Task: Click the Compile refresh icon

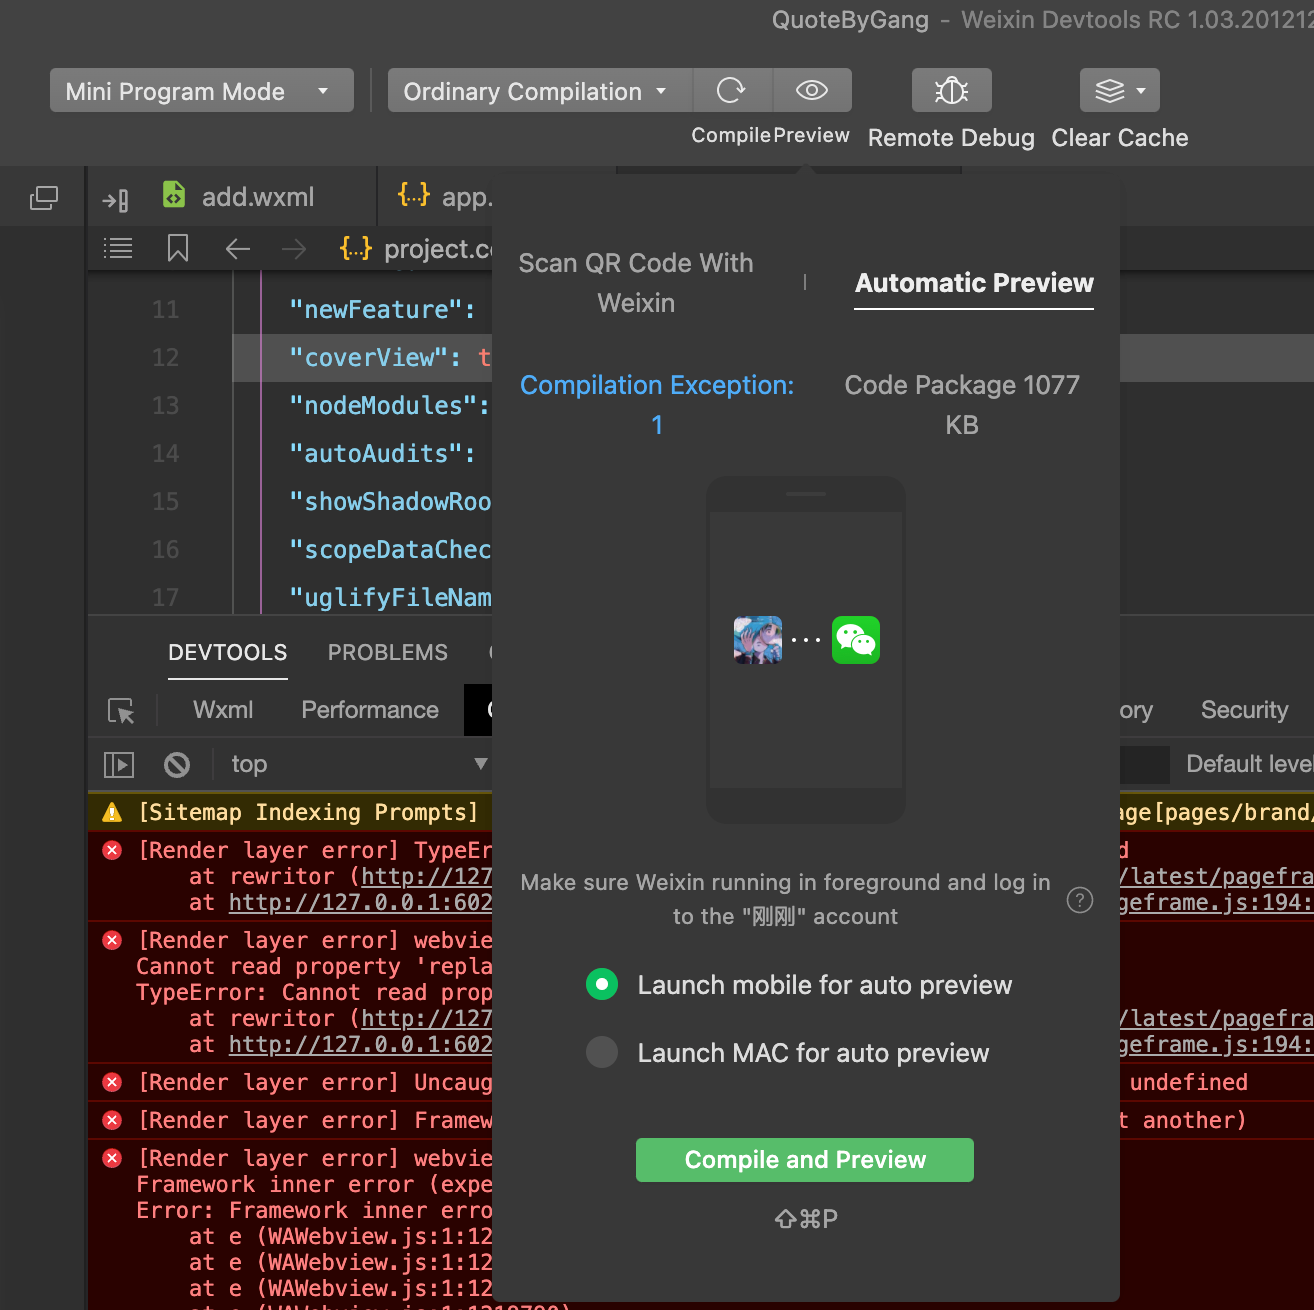Action: click(x=732, y=90)
